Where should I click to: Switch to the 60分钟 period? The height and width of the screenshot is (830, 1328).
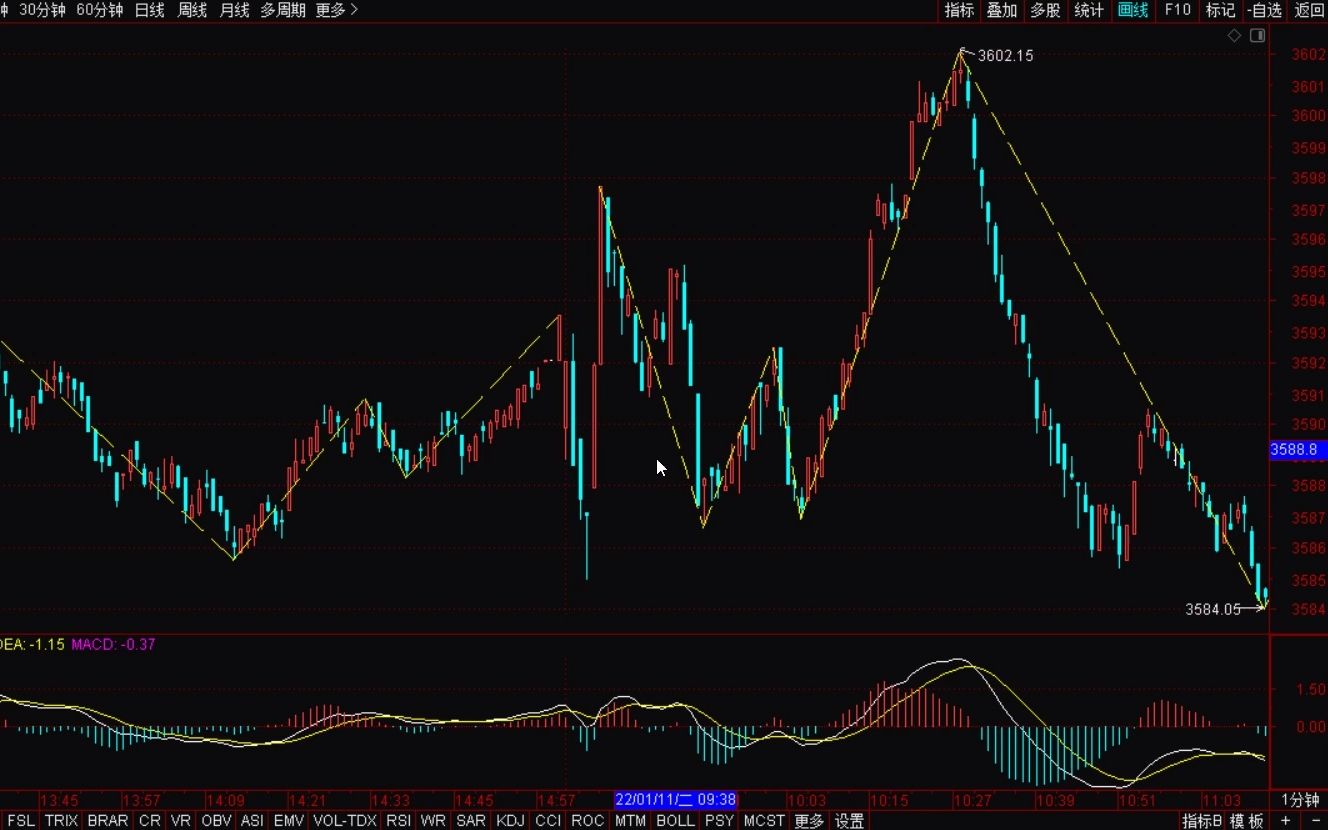[100, 10]
